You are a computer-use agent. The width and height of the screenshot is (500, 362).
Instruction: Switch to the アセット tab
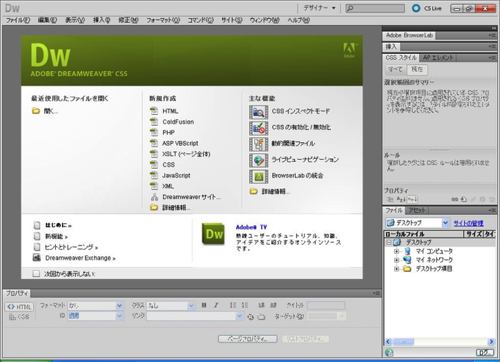pyautogui.click(x=417, y=210)
